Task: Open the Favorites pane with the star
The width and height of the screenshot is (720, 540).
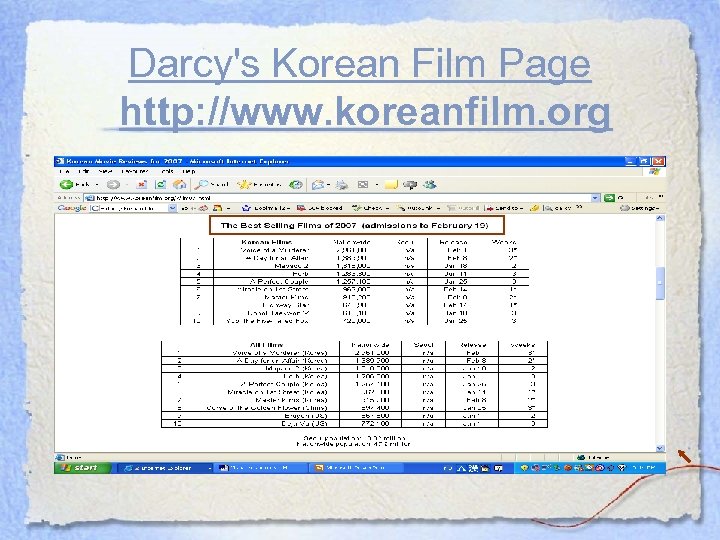Action: [259, 185]
